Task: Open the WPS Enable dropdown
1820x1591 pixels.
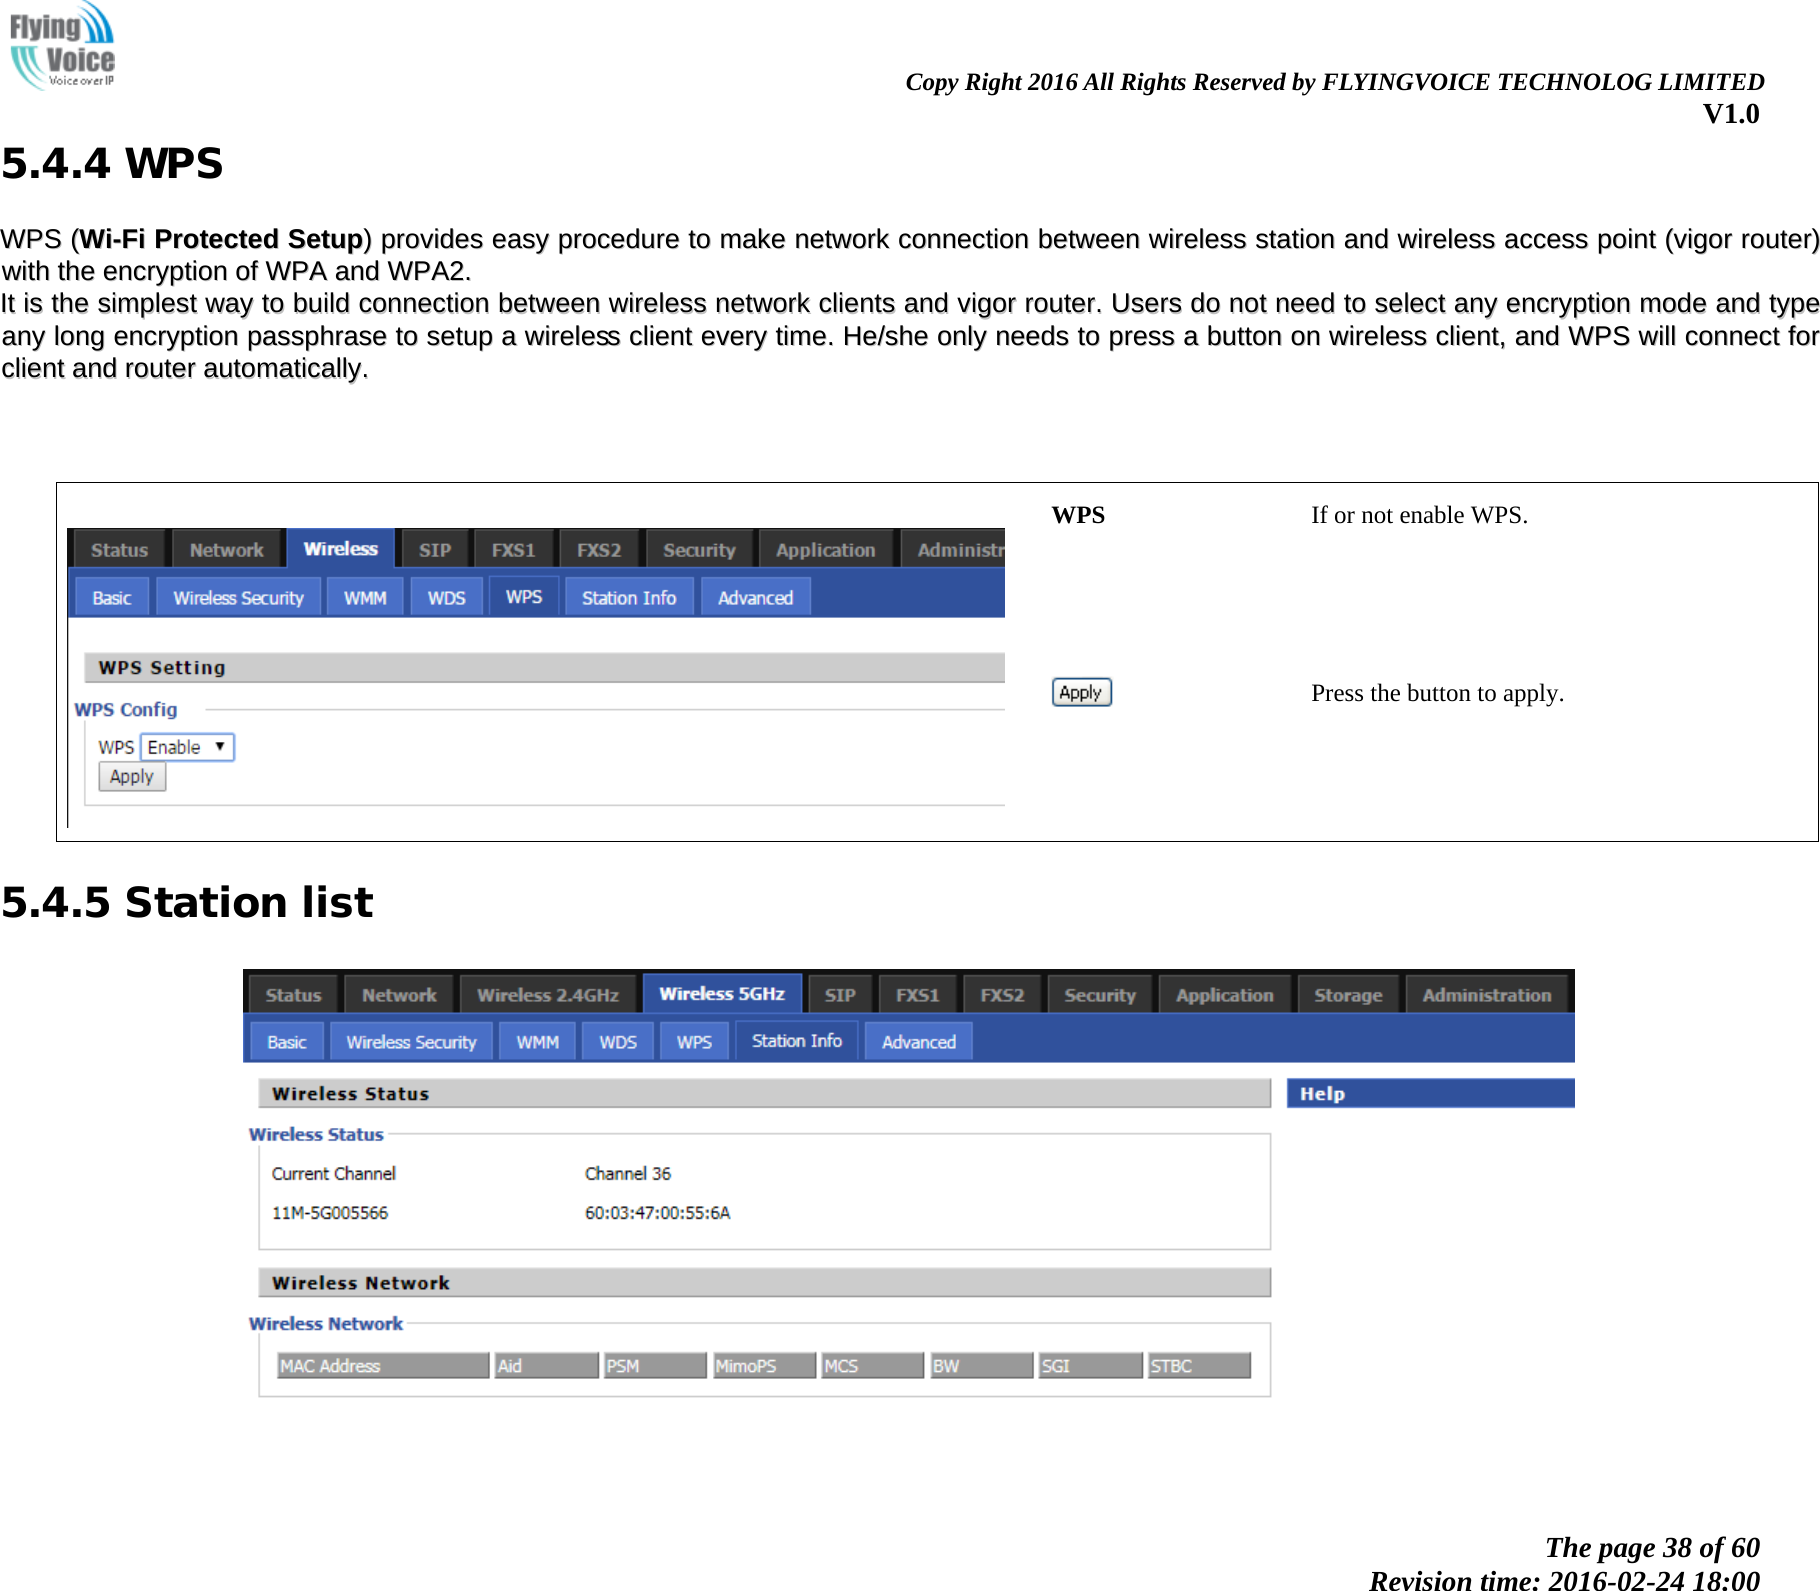Action: tap(186, 747)
